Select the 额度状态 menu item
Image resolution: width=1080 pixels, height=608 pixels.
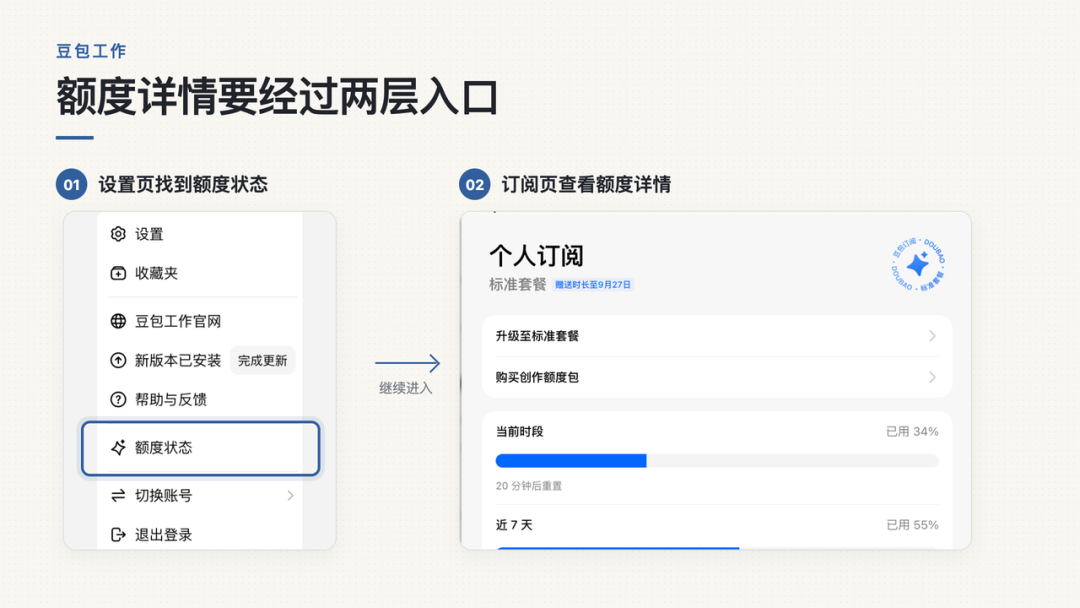[x=200, y=448]
